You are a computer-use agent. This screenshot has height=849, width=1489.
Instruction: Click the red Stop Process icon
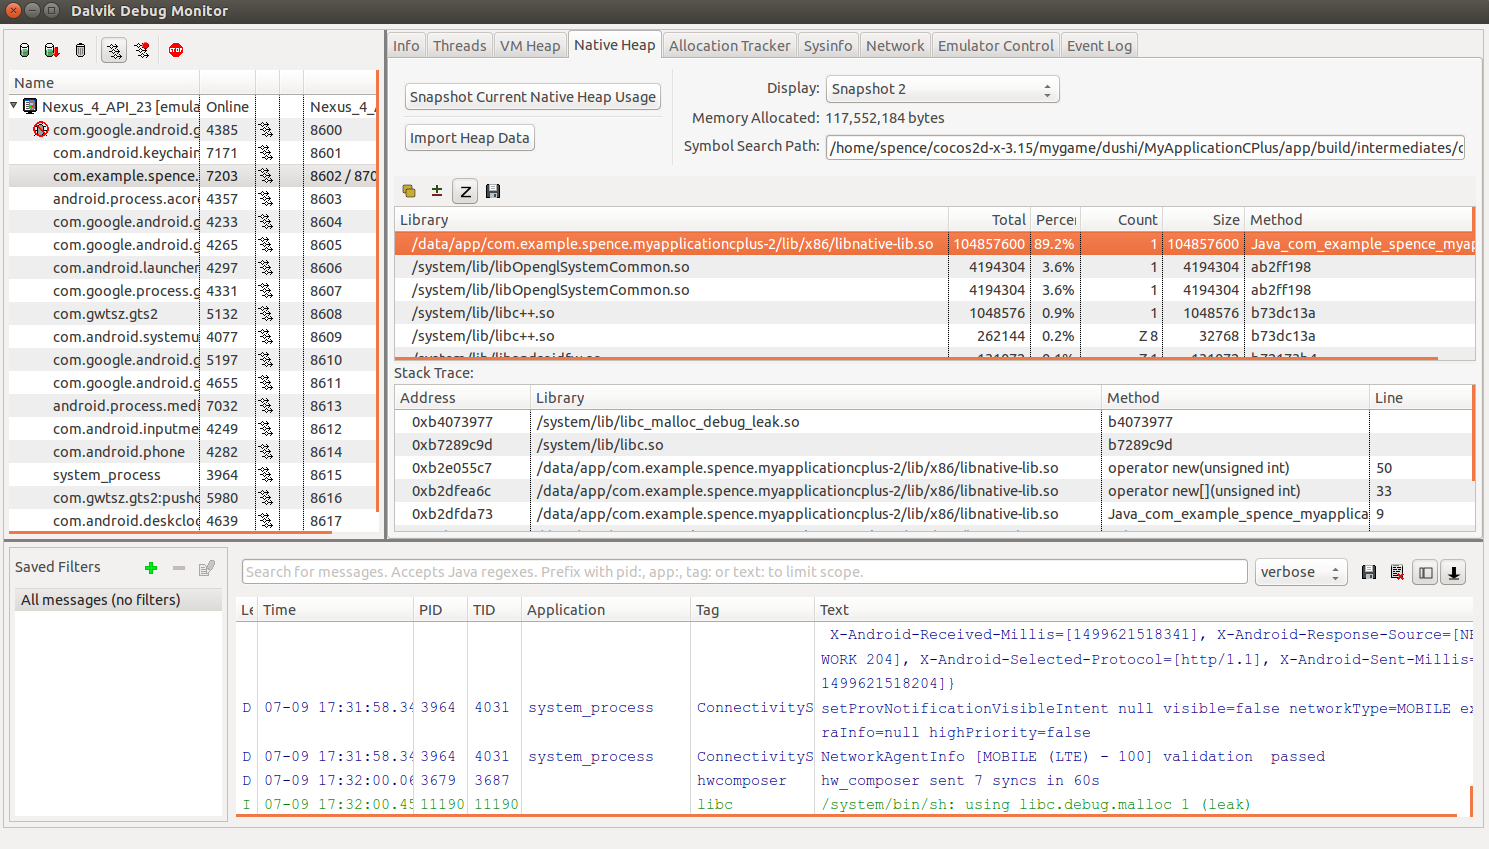click(x=176, y=50)
